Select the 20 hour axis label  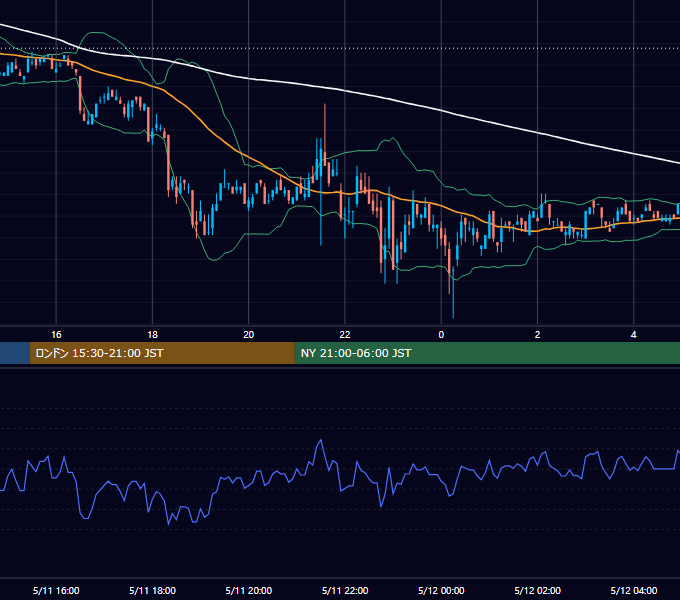point(248,335)
